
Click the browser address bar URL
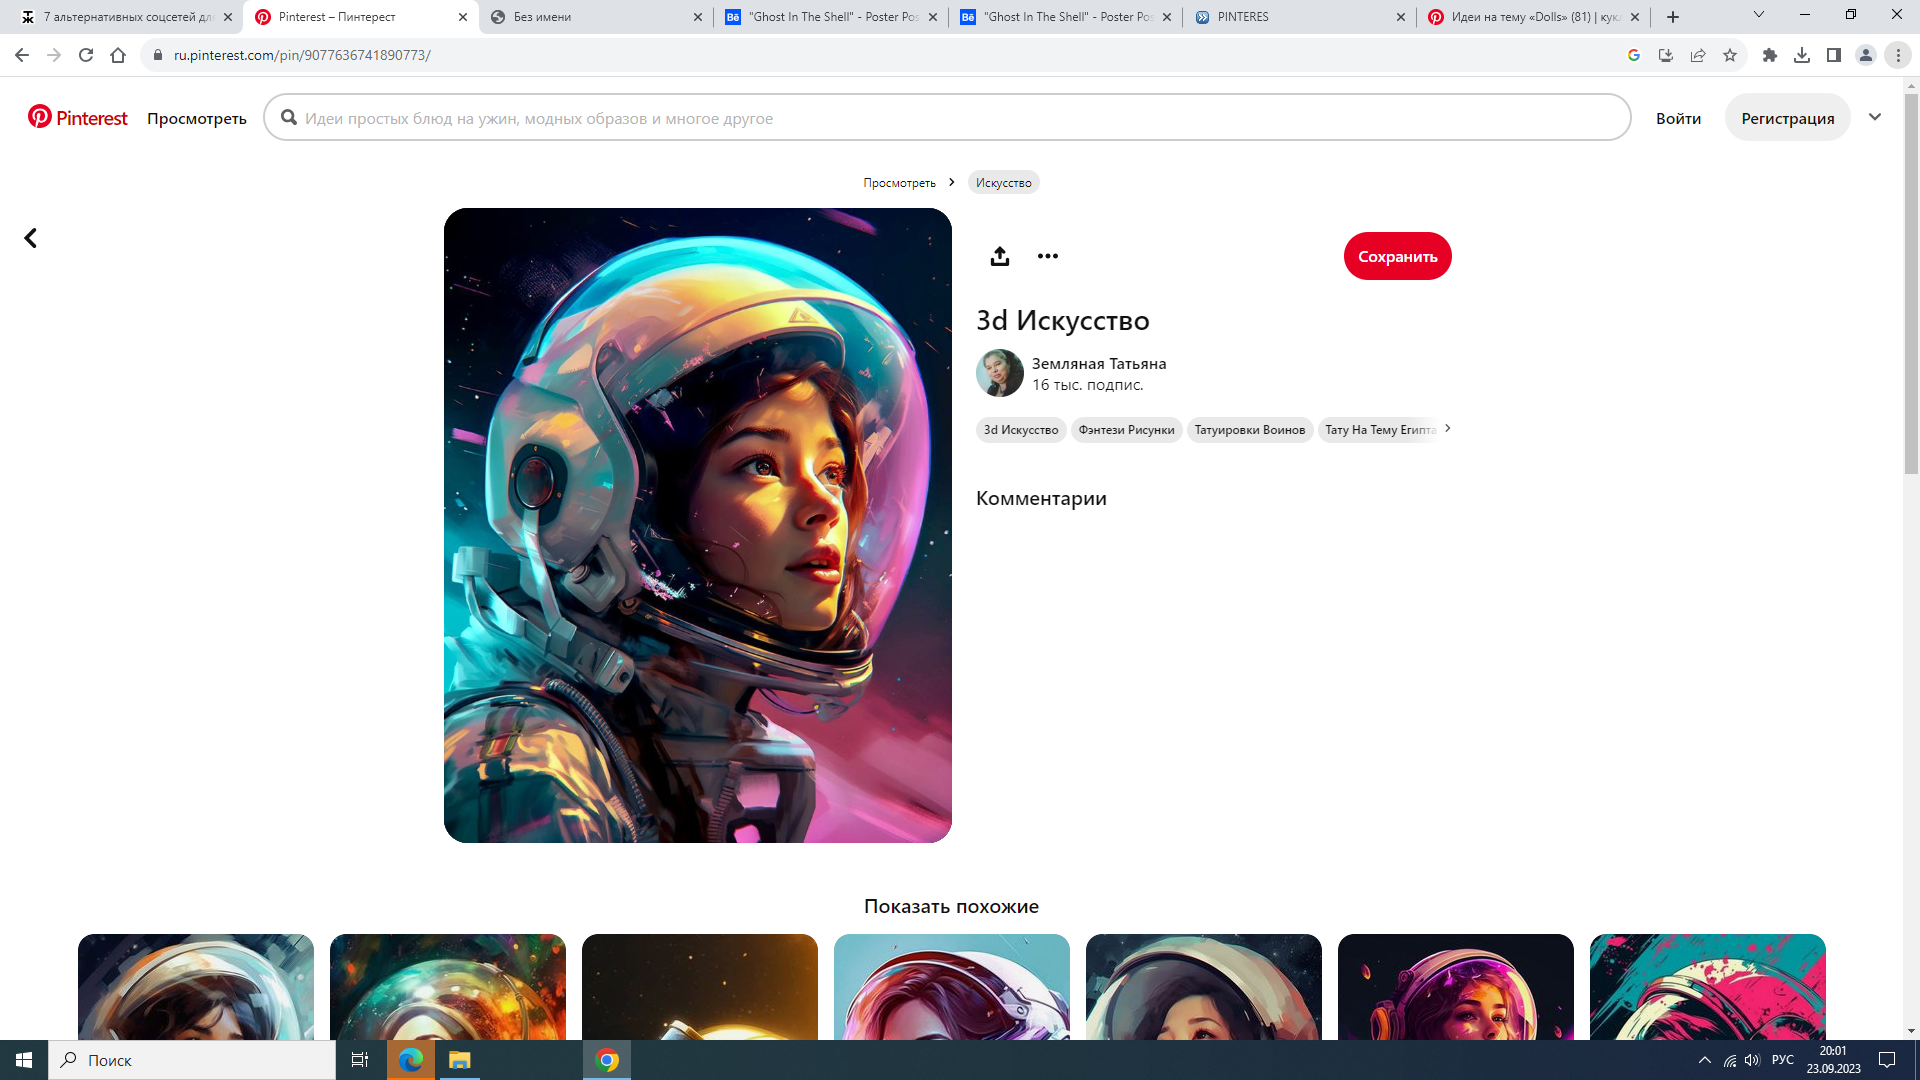tap(302, 55)
